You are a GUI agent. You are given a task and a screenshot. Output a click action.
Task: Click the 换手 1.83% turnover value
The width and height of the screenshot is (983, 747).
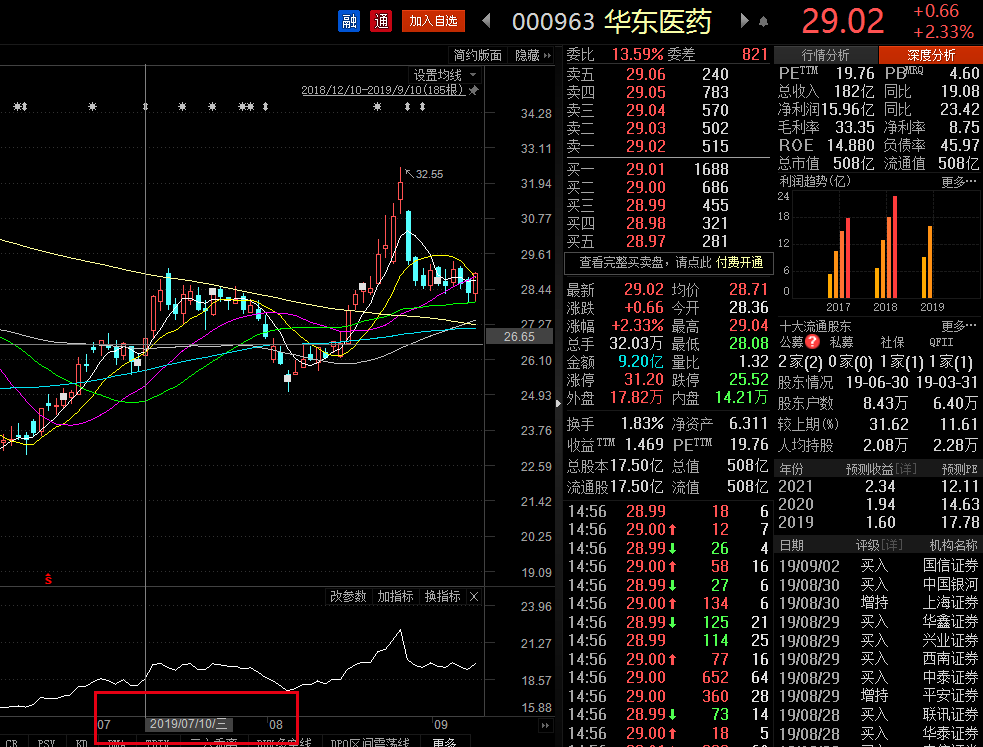tap(641, 424)
